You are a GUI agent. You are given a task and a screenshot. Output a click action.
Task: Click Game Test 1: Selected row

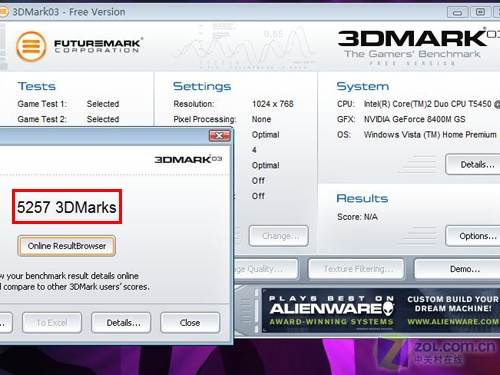68,104
